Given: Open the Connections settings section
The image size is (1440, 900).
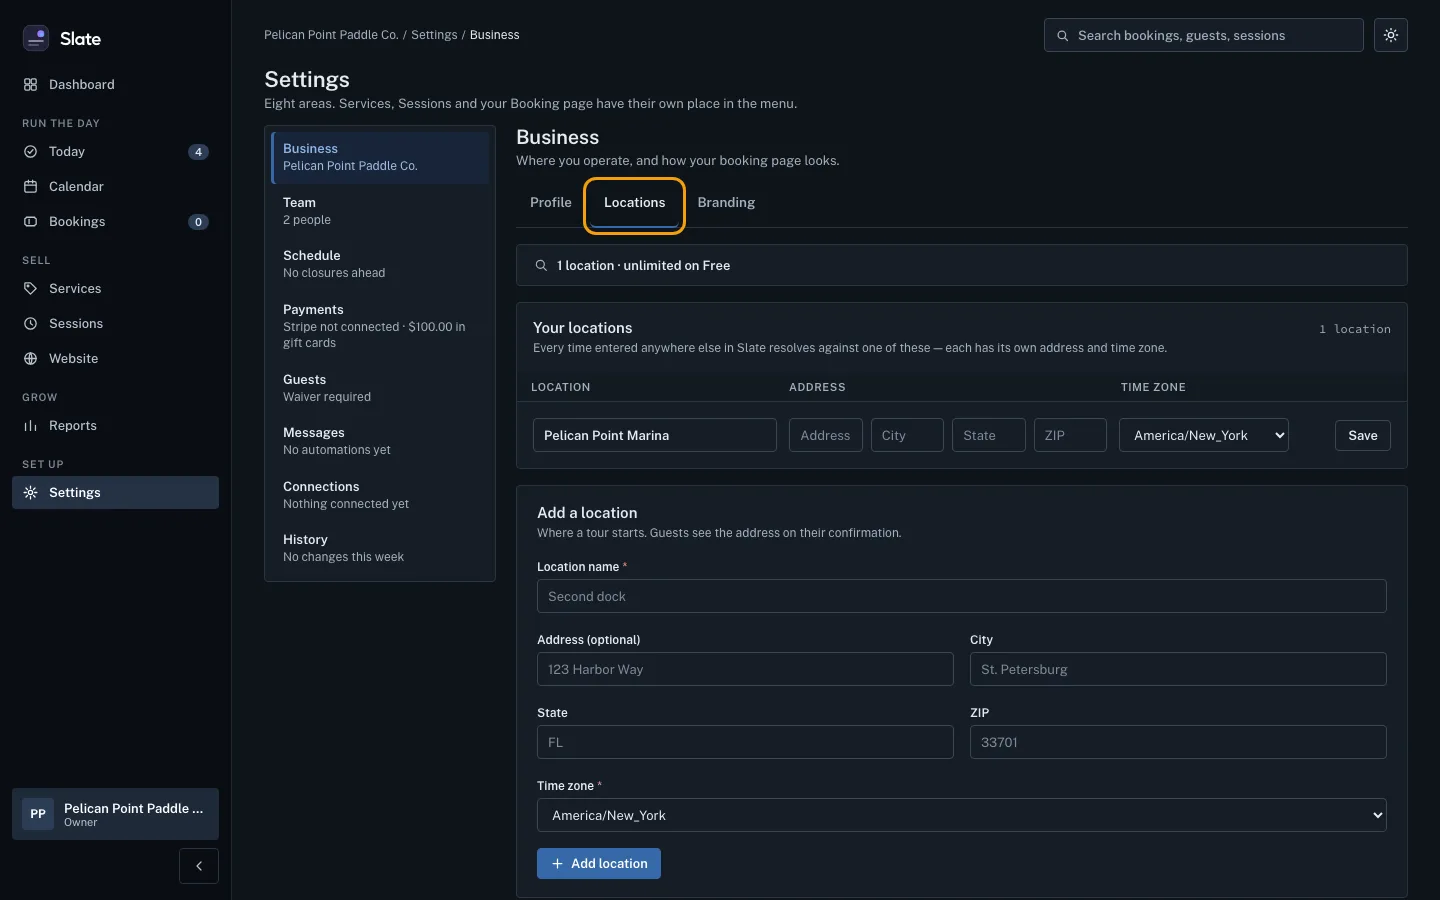Looking at the screenshot, I should point(380,495).
